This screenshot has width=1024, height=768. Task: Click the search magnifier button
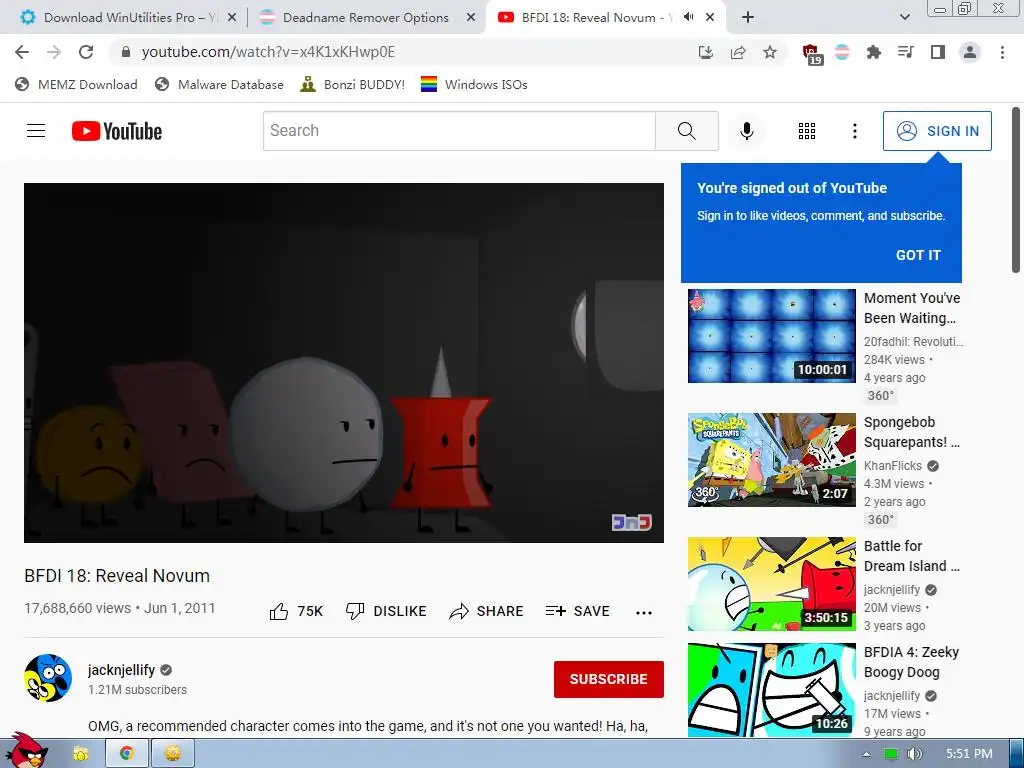[686, 131]
